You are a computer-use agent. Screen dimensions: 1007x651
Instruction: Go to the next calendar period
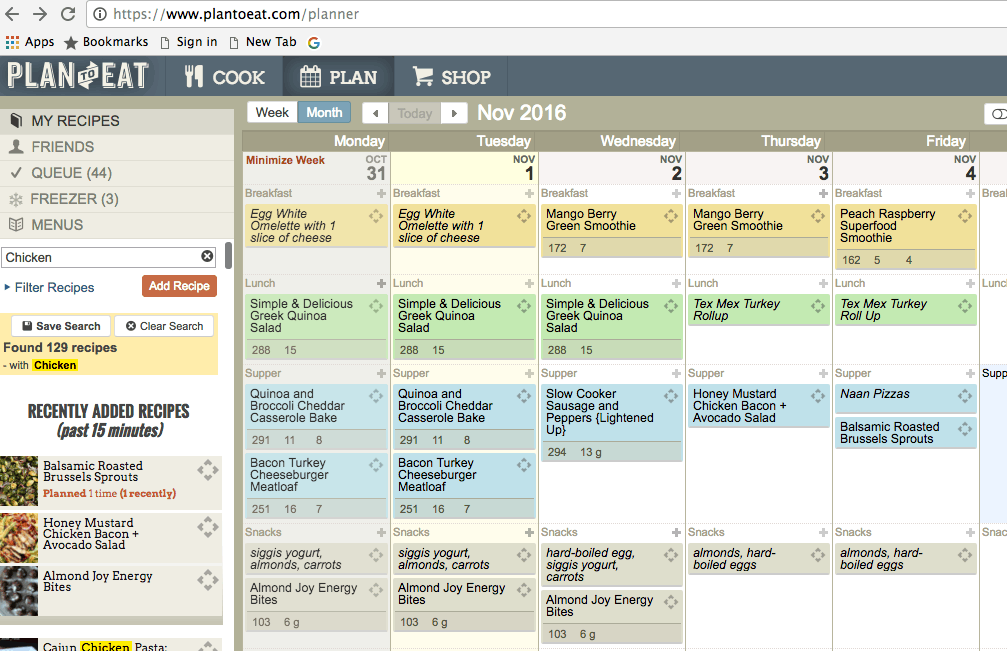[x=454, y=114]
